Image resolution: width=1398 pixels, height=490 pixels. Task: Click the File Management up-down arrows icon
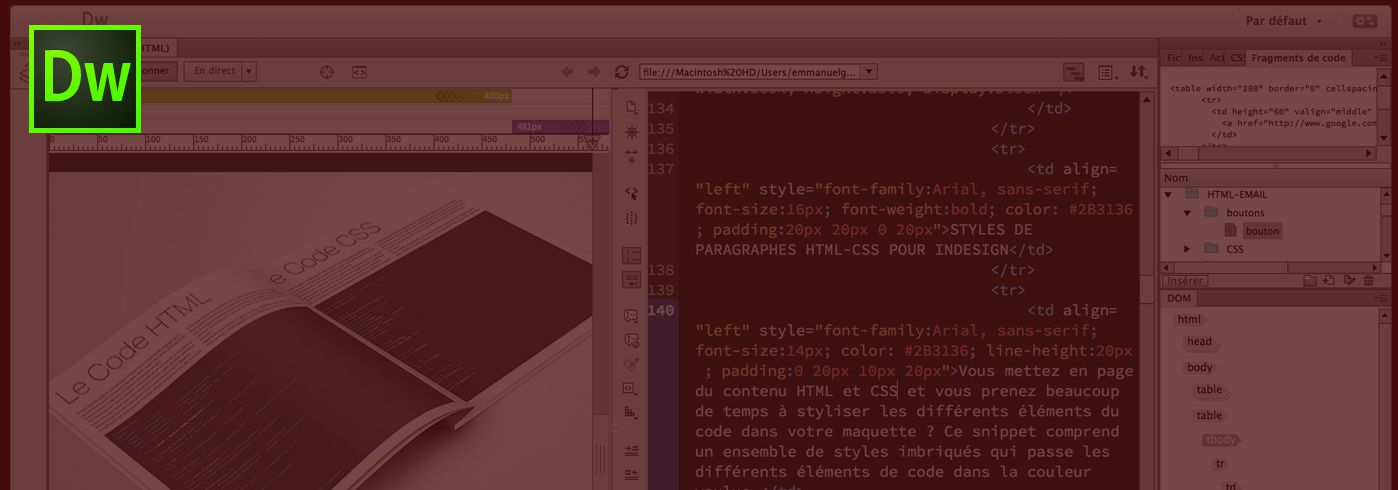click(x=1139, y=72)
